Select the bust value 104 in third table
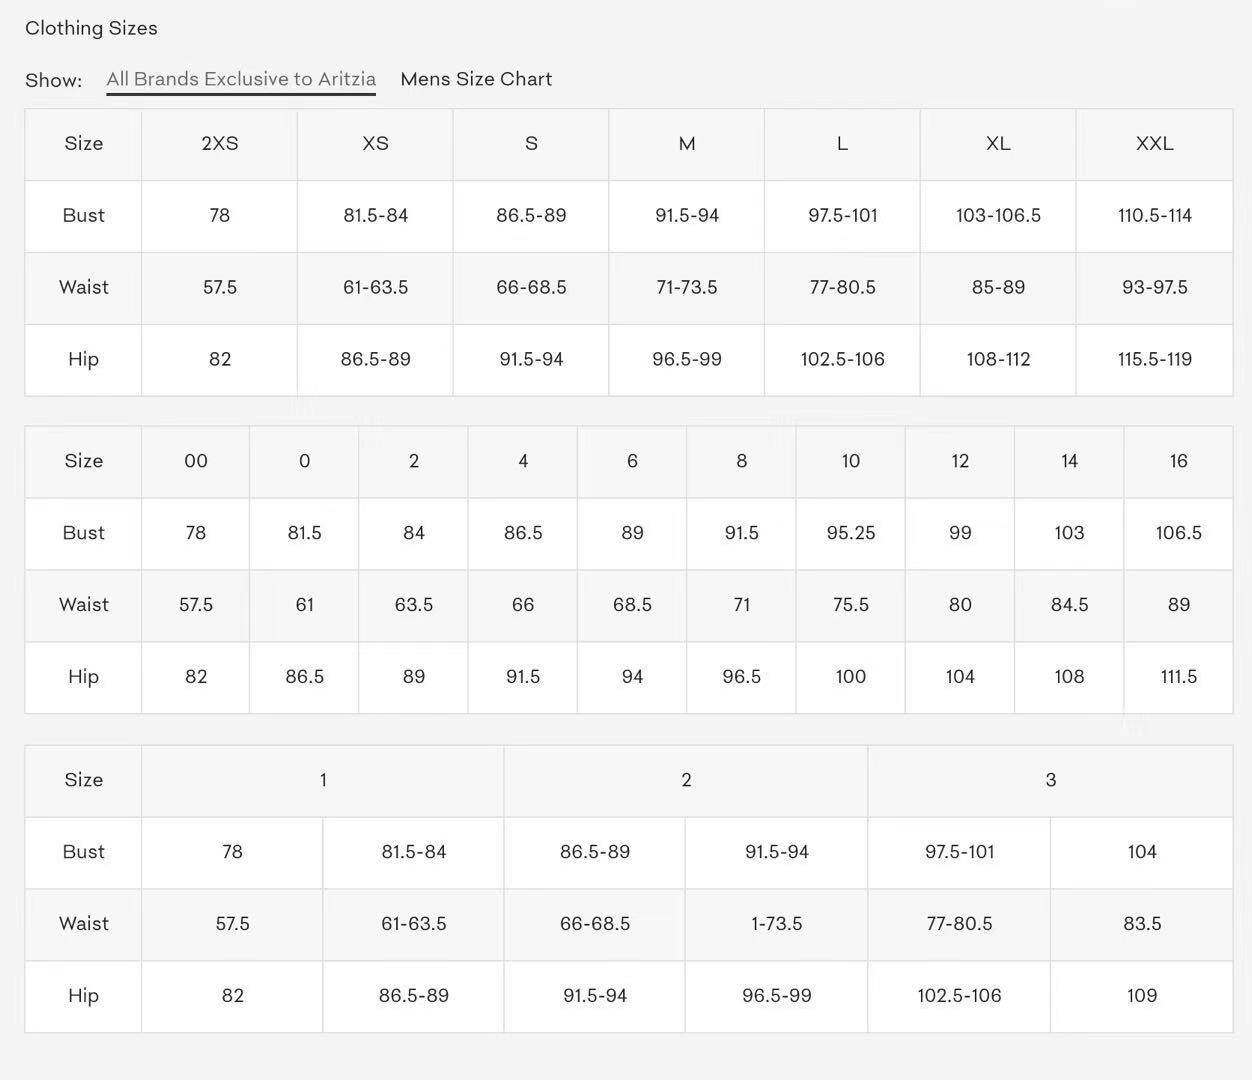The width and height of the screenshot is (1252, 1080). (x=1142, y=852)
